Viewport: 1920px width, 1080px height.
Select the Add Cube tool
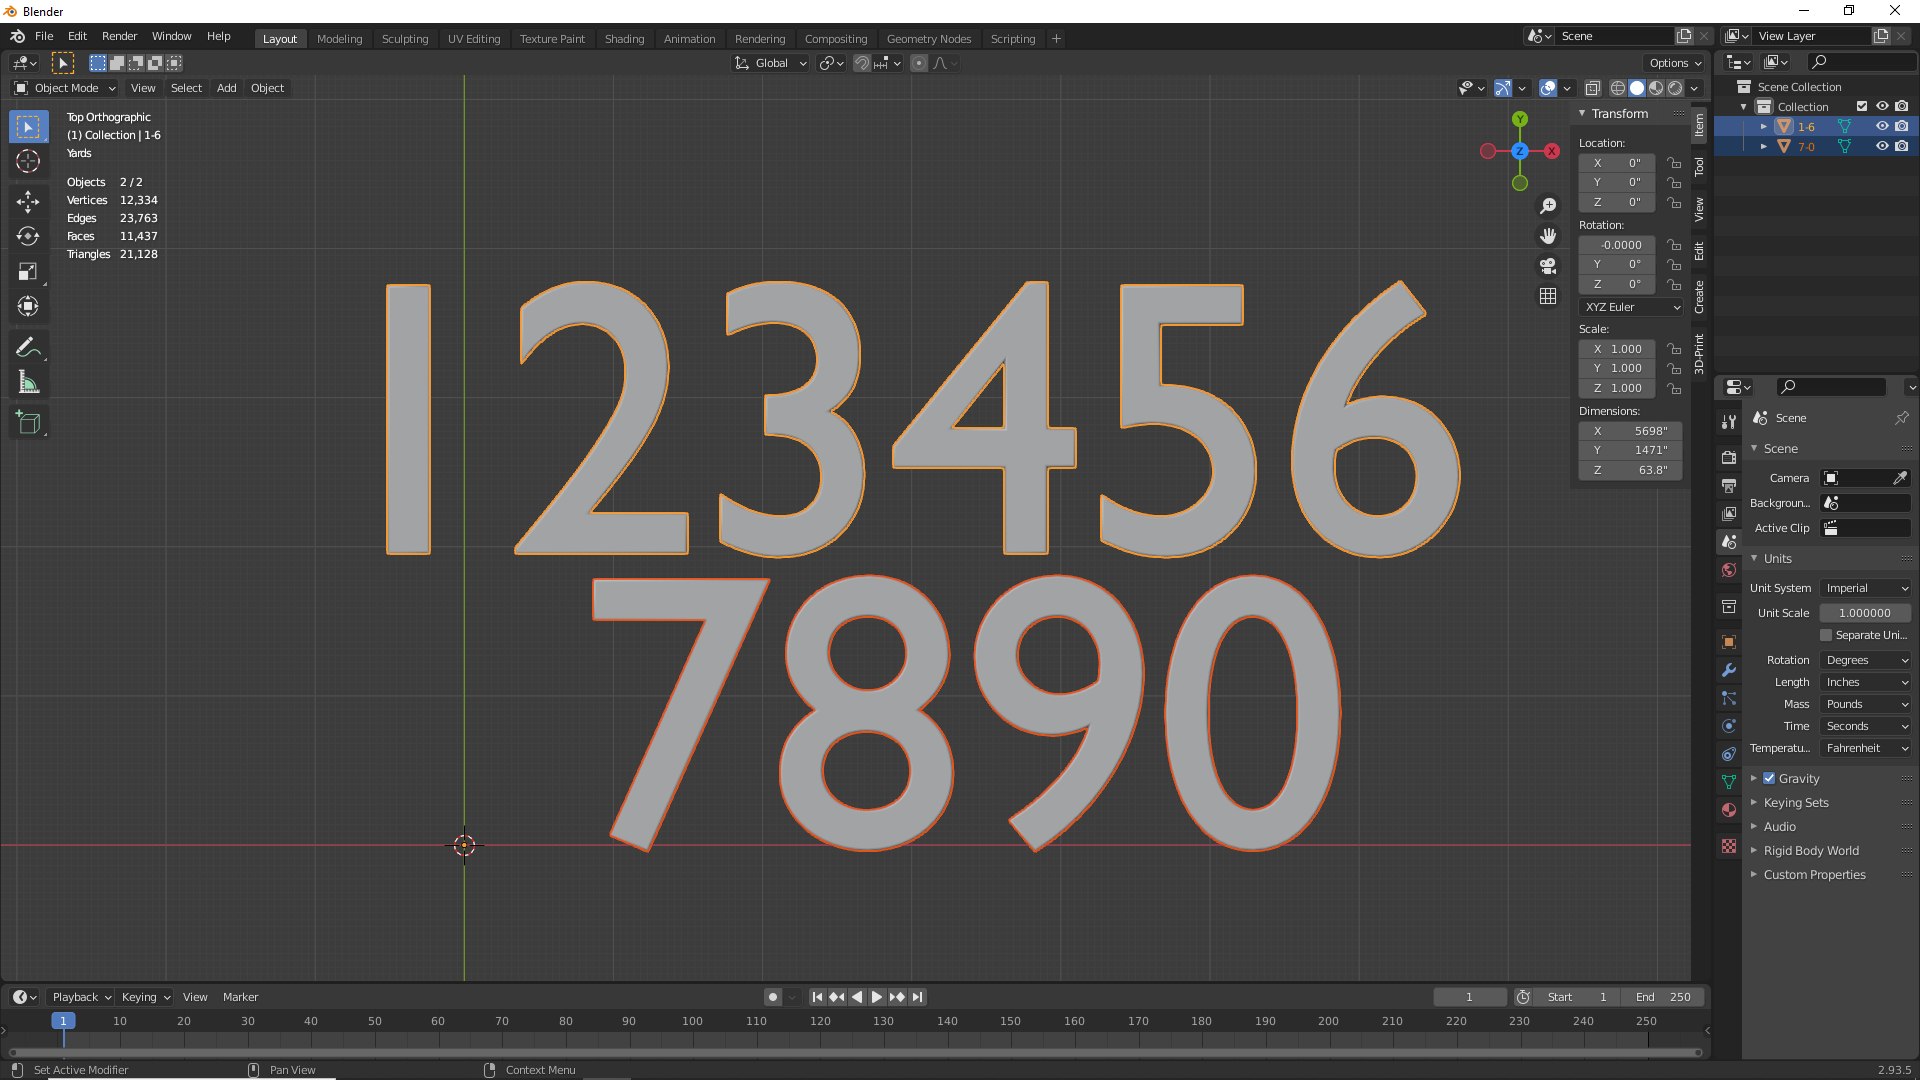tap(28, 422)
